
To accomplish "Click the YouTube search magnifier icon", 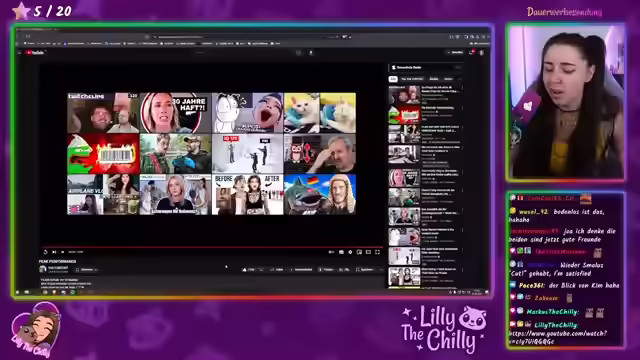I will pyautogui.click(x=298, y=53).
